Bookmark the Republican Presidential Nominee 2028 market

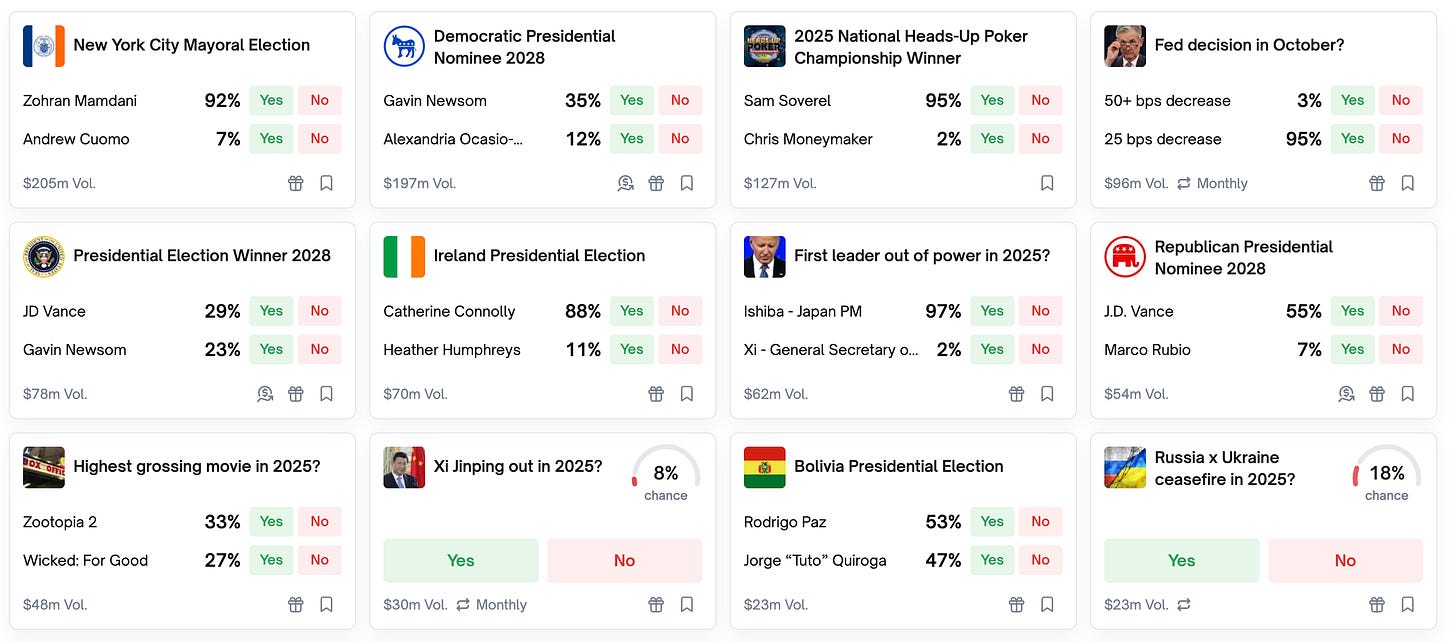coord(1407,394)
